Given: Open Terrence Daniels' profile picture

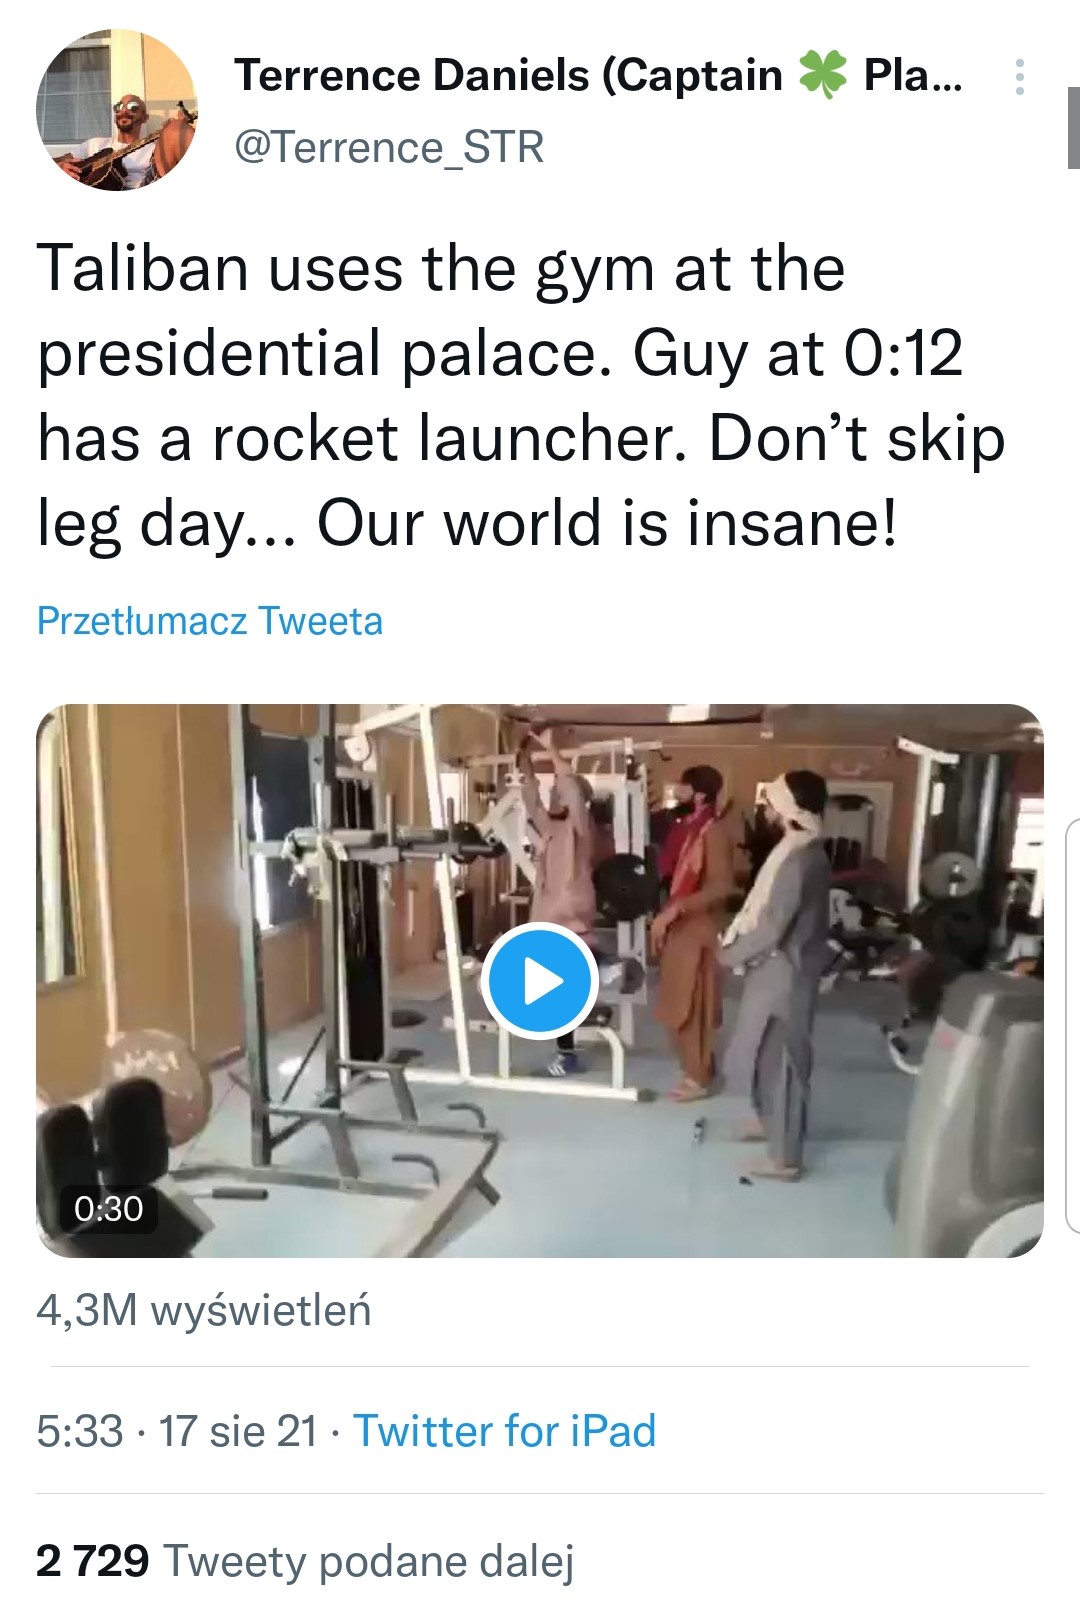Looking at the screenshot, I should click(x=117, y=110).
